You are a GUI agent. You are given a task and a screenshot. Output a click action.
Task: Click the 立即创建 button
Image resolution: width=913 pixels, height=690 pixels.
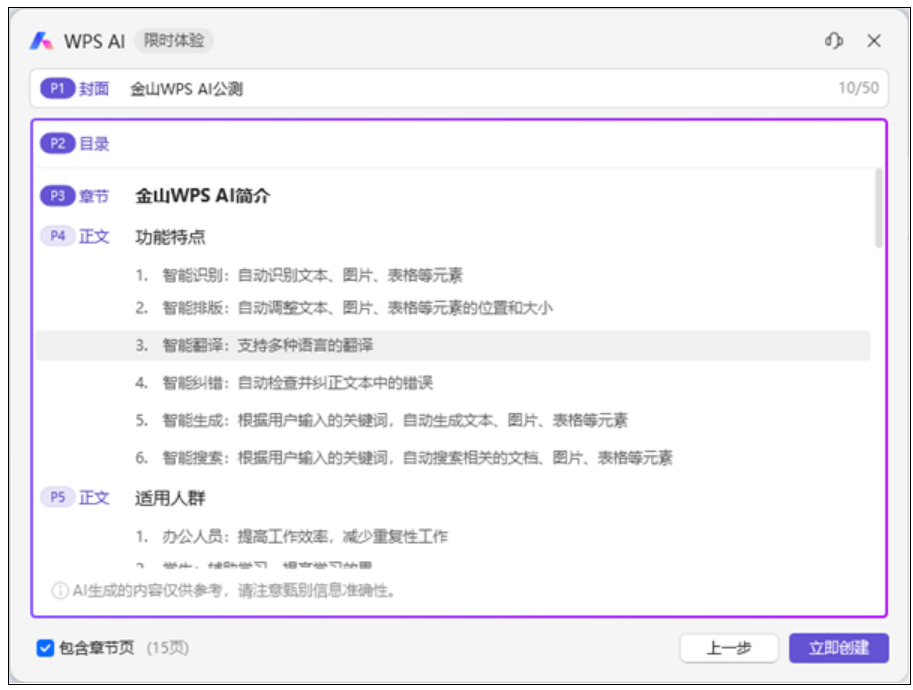tap(838, 647)
